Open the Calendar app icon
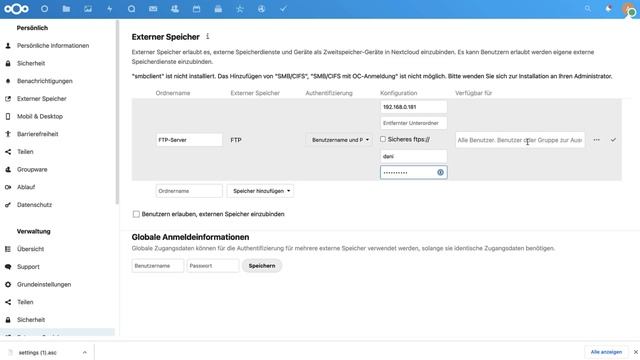This screenshot has height=360, width=640. [x=196, y=9]
